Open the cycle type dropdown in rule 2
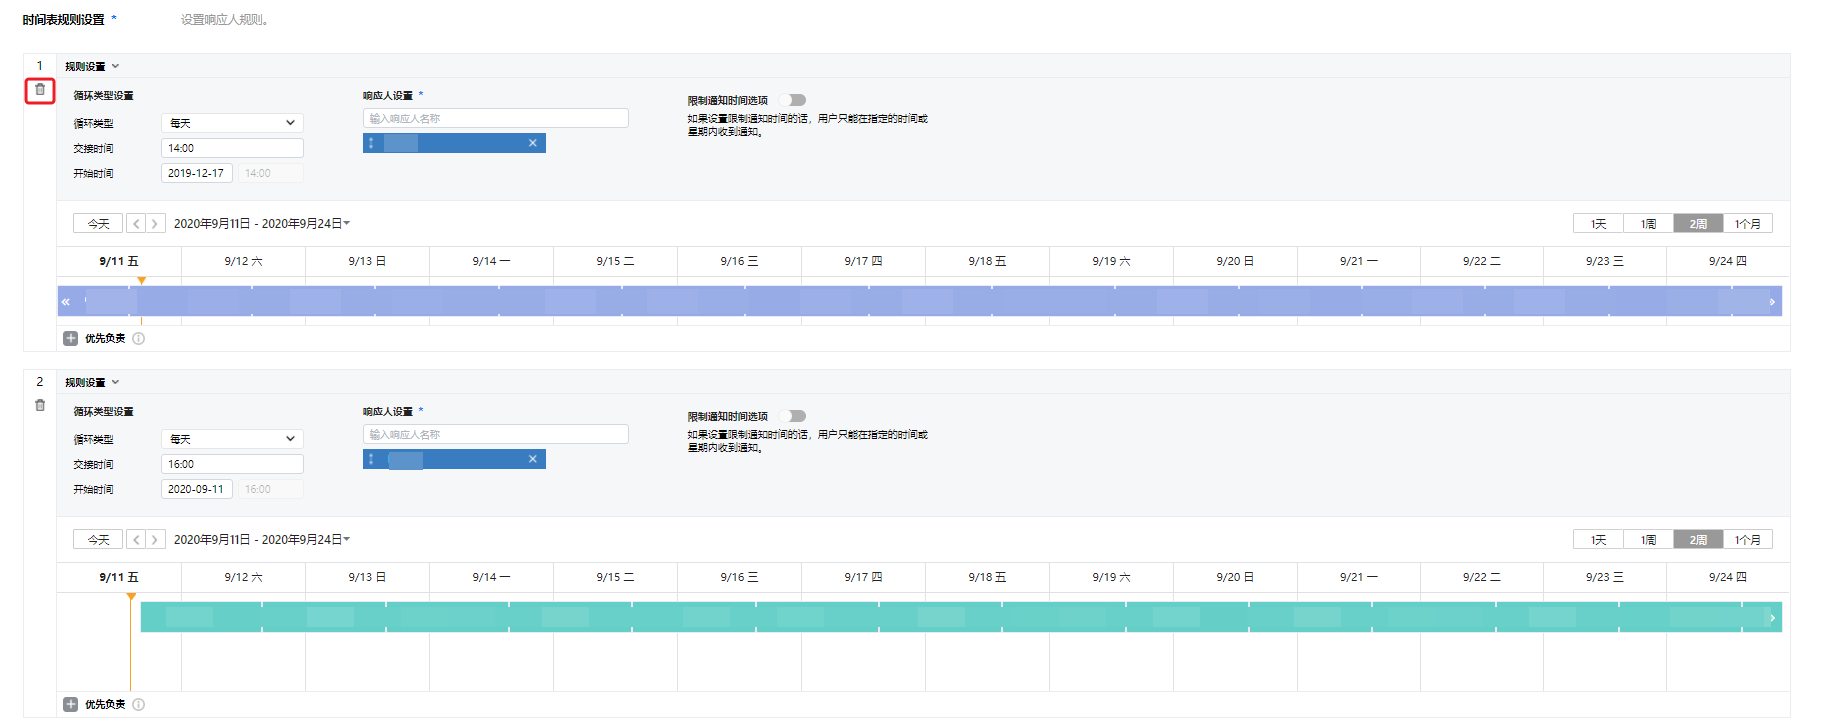Viewport: 1823px width, 719px height. [x=232, y=439]
